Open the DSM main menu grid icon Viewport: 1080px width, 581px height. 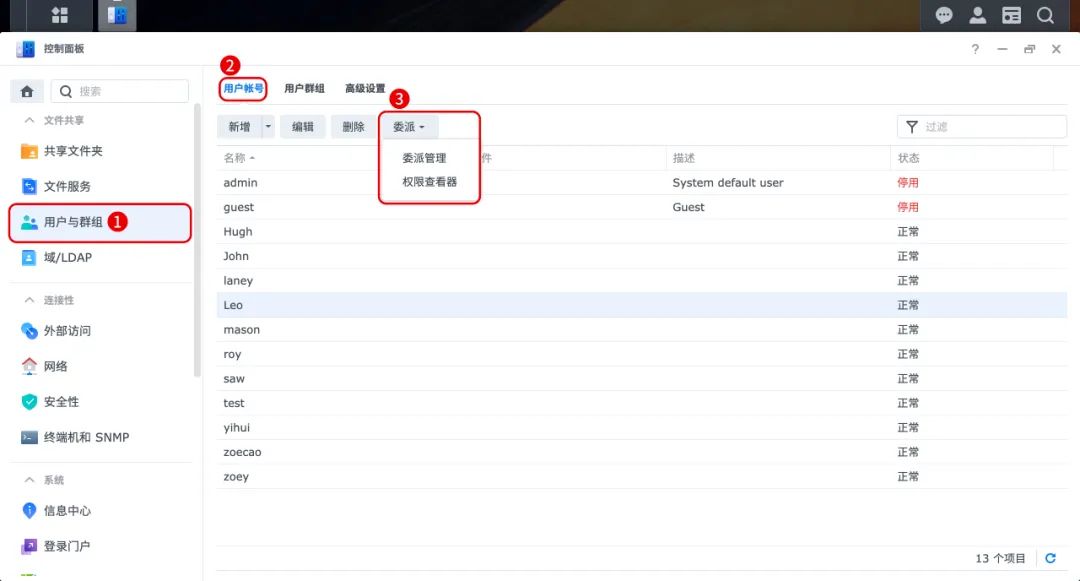click(x=60, y=15)
